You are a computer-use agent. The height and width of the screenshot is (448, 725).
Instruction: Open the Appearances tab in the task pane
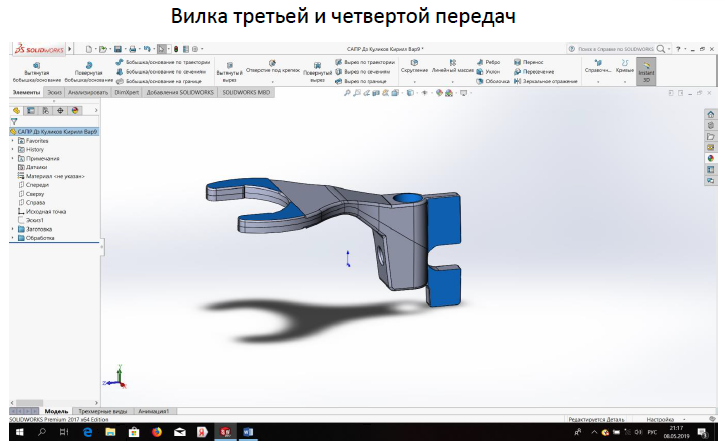click(x=711, y=157)
